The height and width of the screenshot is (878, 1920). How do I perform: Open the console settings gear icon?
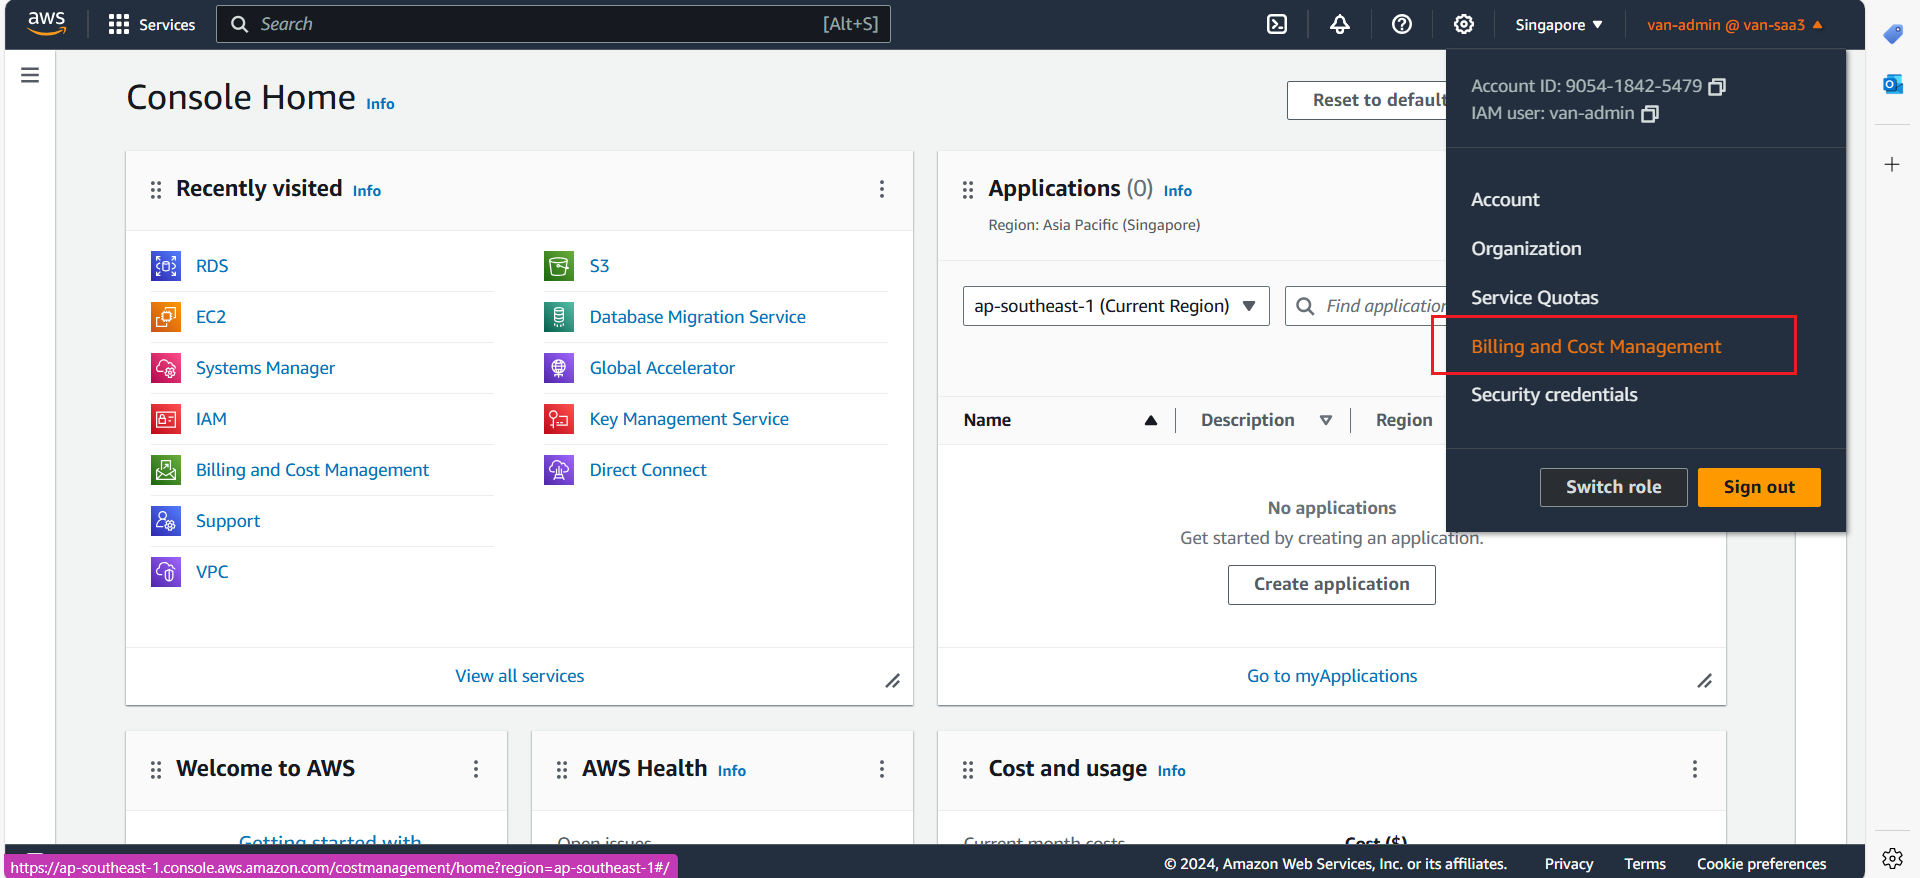coord(1464,24)
